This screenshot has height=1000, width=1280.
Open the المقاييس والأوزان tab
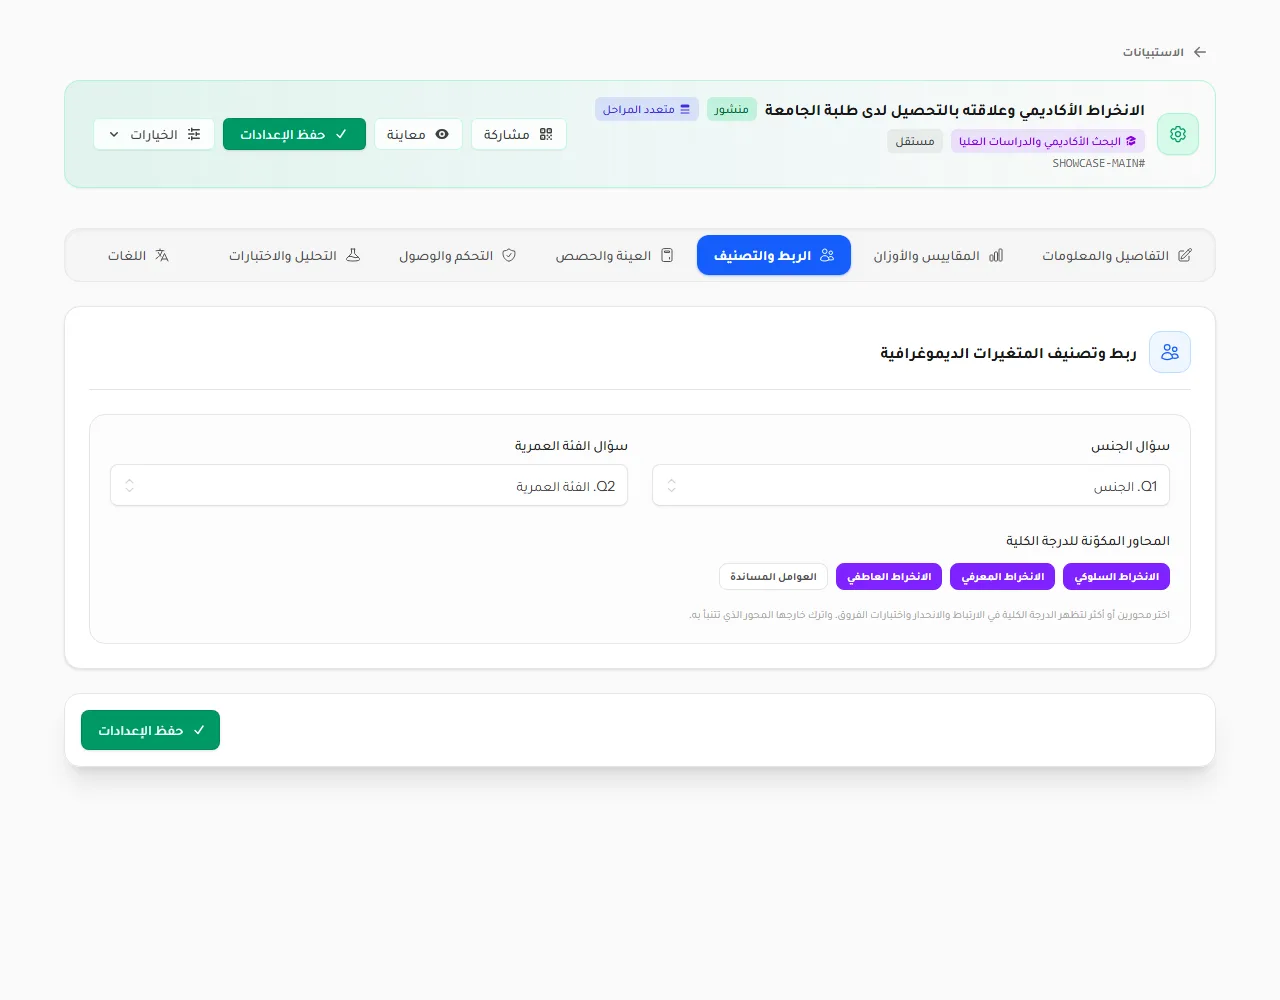938,255
